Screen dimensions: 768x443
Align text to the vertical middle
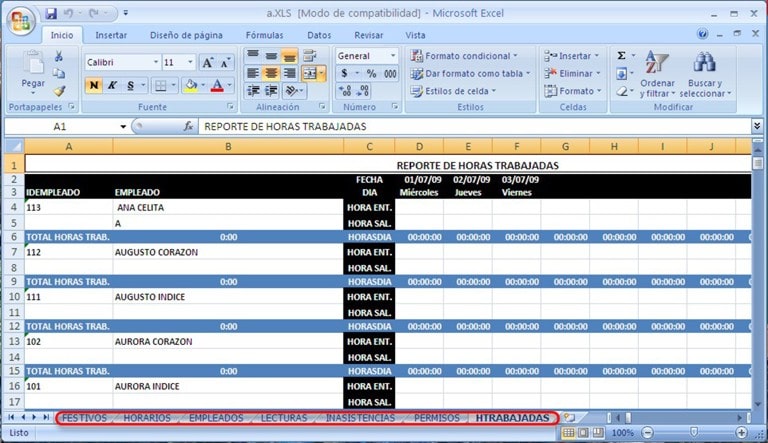point(271,55)
